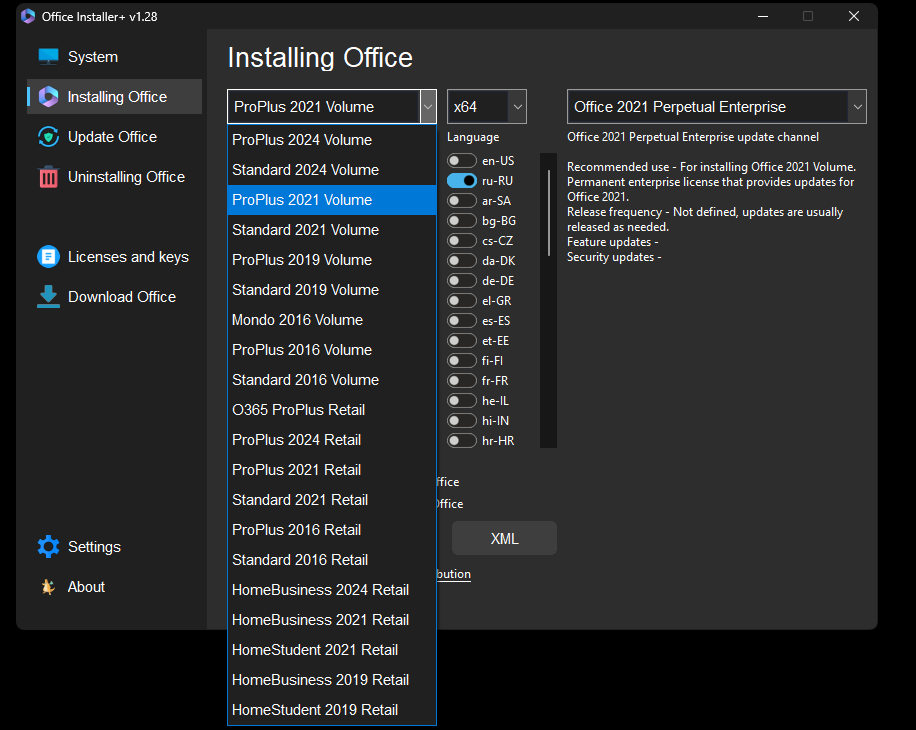Image resolution: width=916 pixels, height=730 pixels.
Task: Click the System monitor icon
Action: pos(48,57)
